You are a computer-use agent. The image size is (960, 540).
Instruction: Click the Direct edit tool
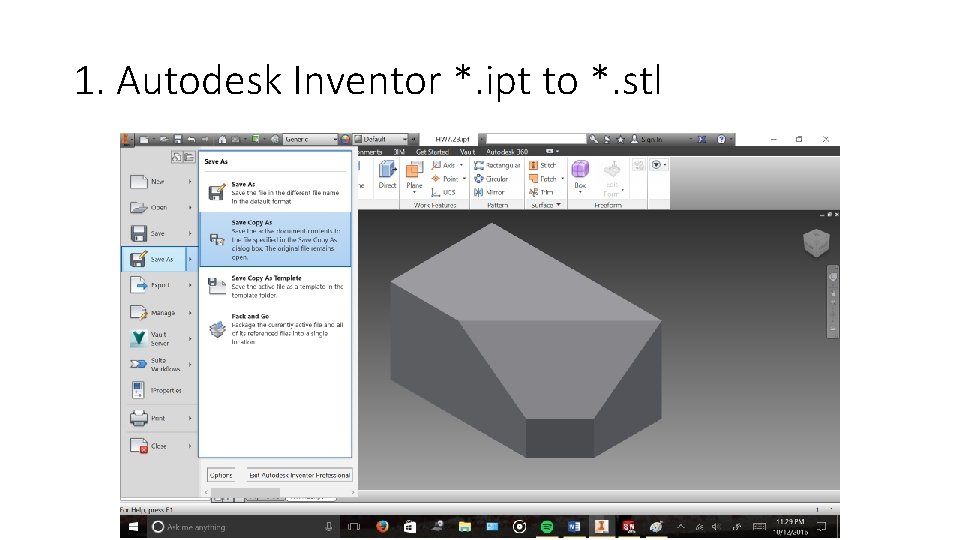coord(387,174)
